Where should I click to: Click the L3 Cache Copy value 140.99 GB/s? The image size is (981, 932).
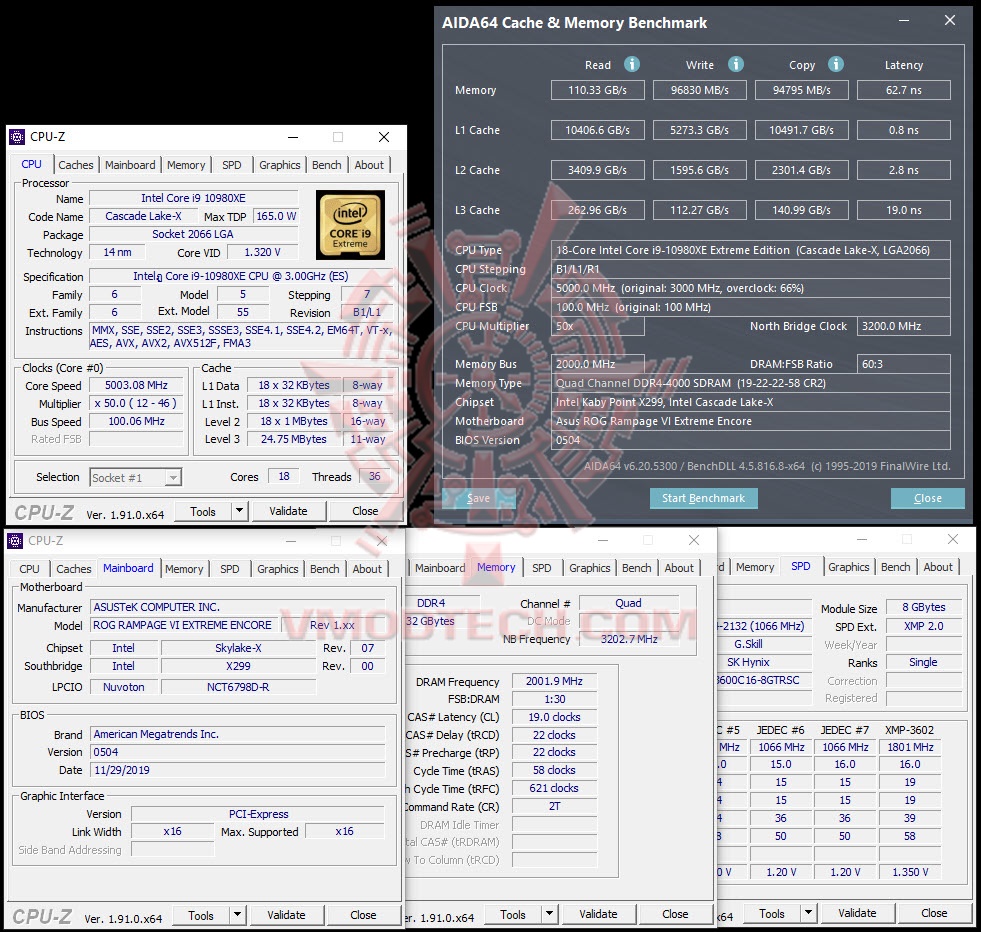[801, 210]
